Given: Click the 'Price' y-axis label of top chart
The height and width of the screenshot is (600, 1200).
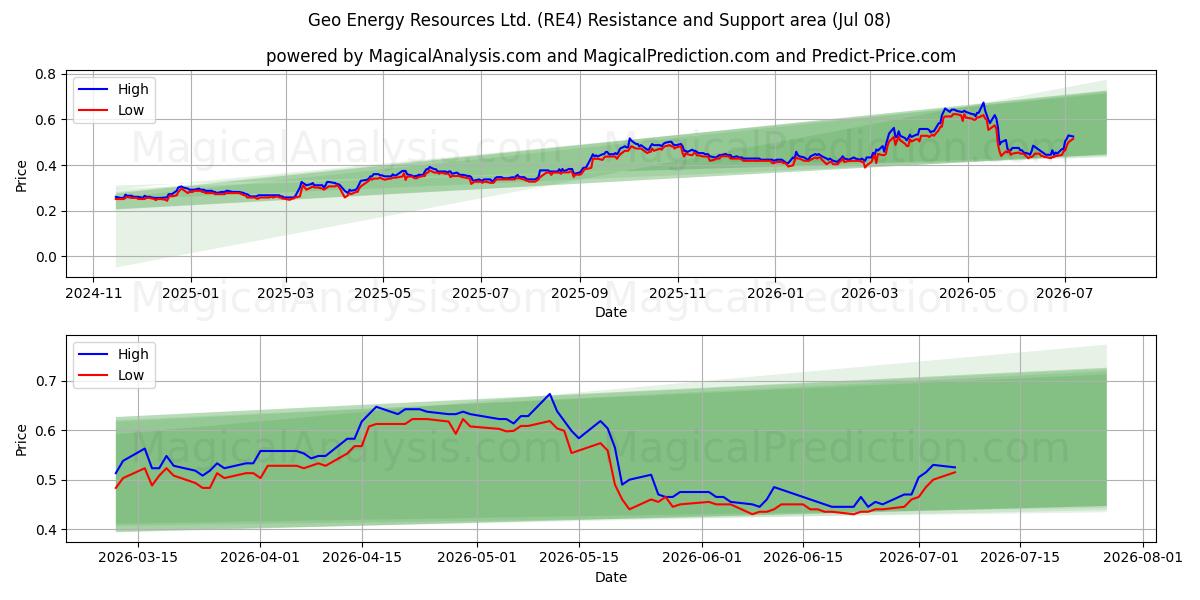Looking at the screenshot, I should click(x=22, y=175).
